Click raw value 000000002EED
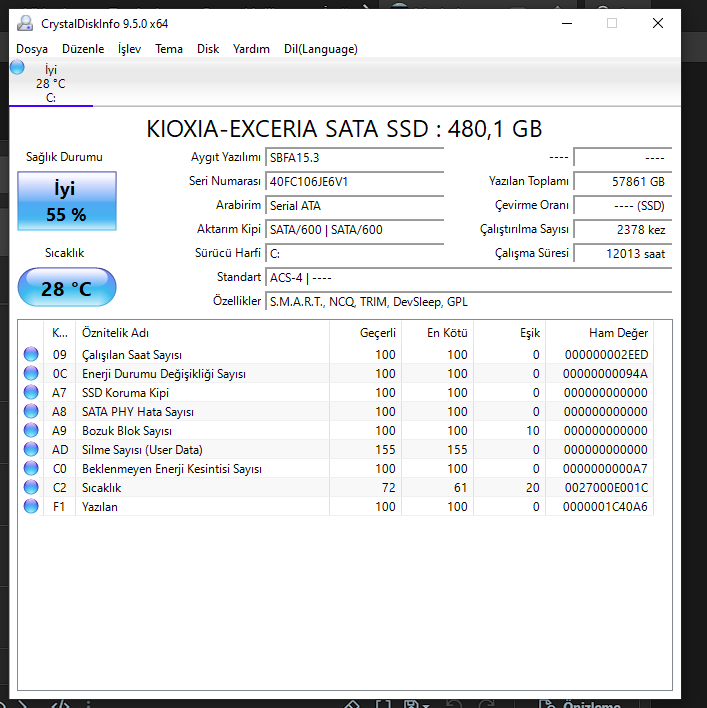Image resolution: width=707 pixels, height=708 pixels. (x=606, y=355)
